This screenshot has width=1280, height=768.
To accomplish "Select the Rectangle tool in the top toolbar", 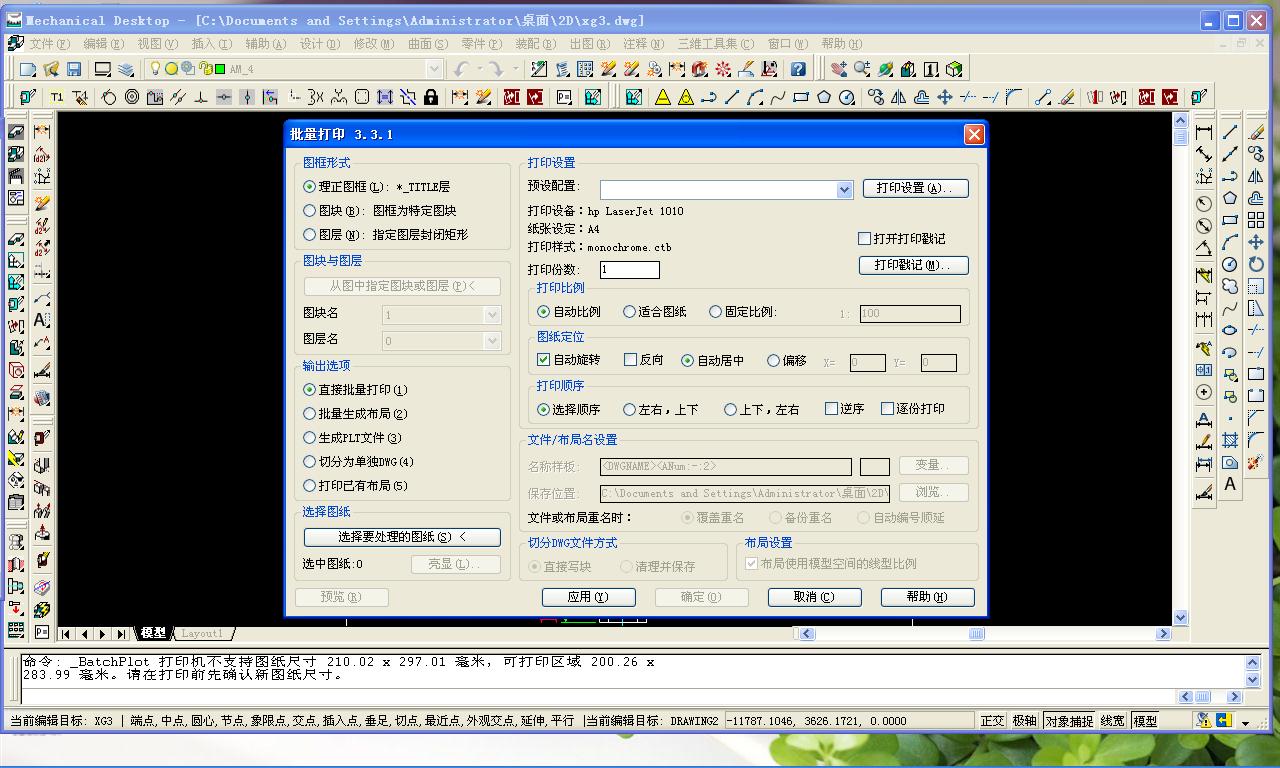I will pyautogui.click(x=801, y=97).
